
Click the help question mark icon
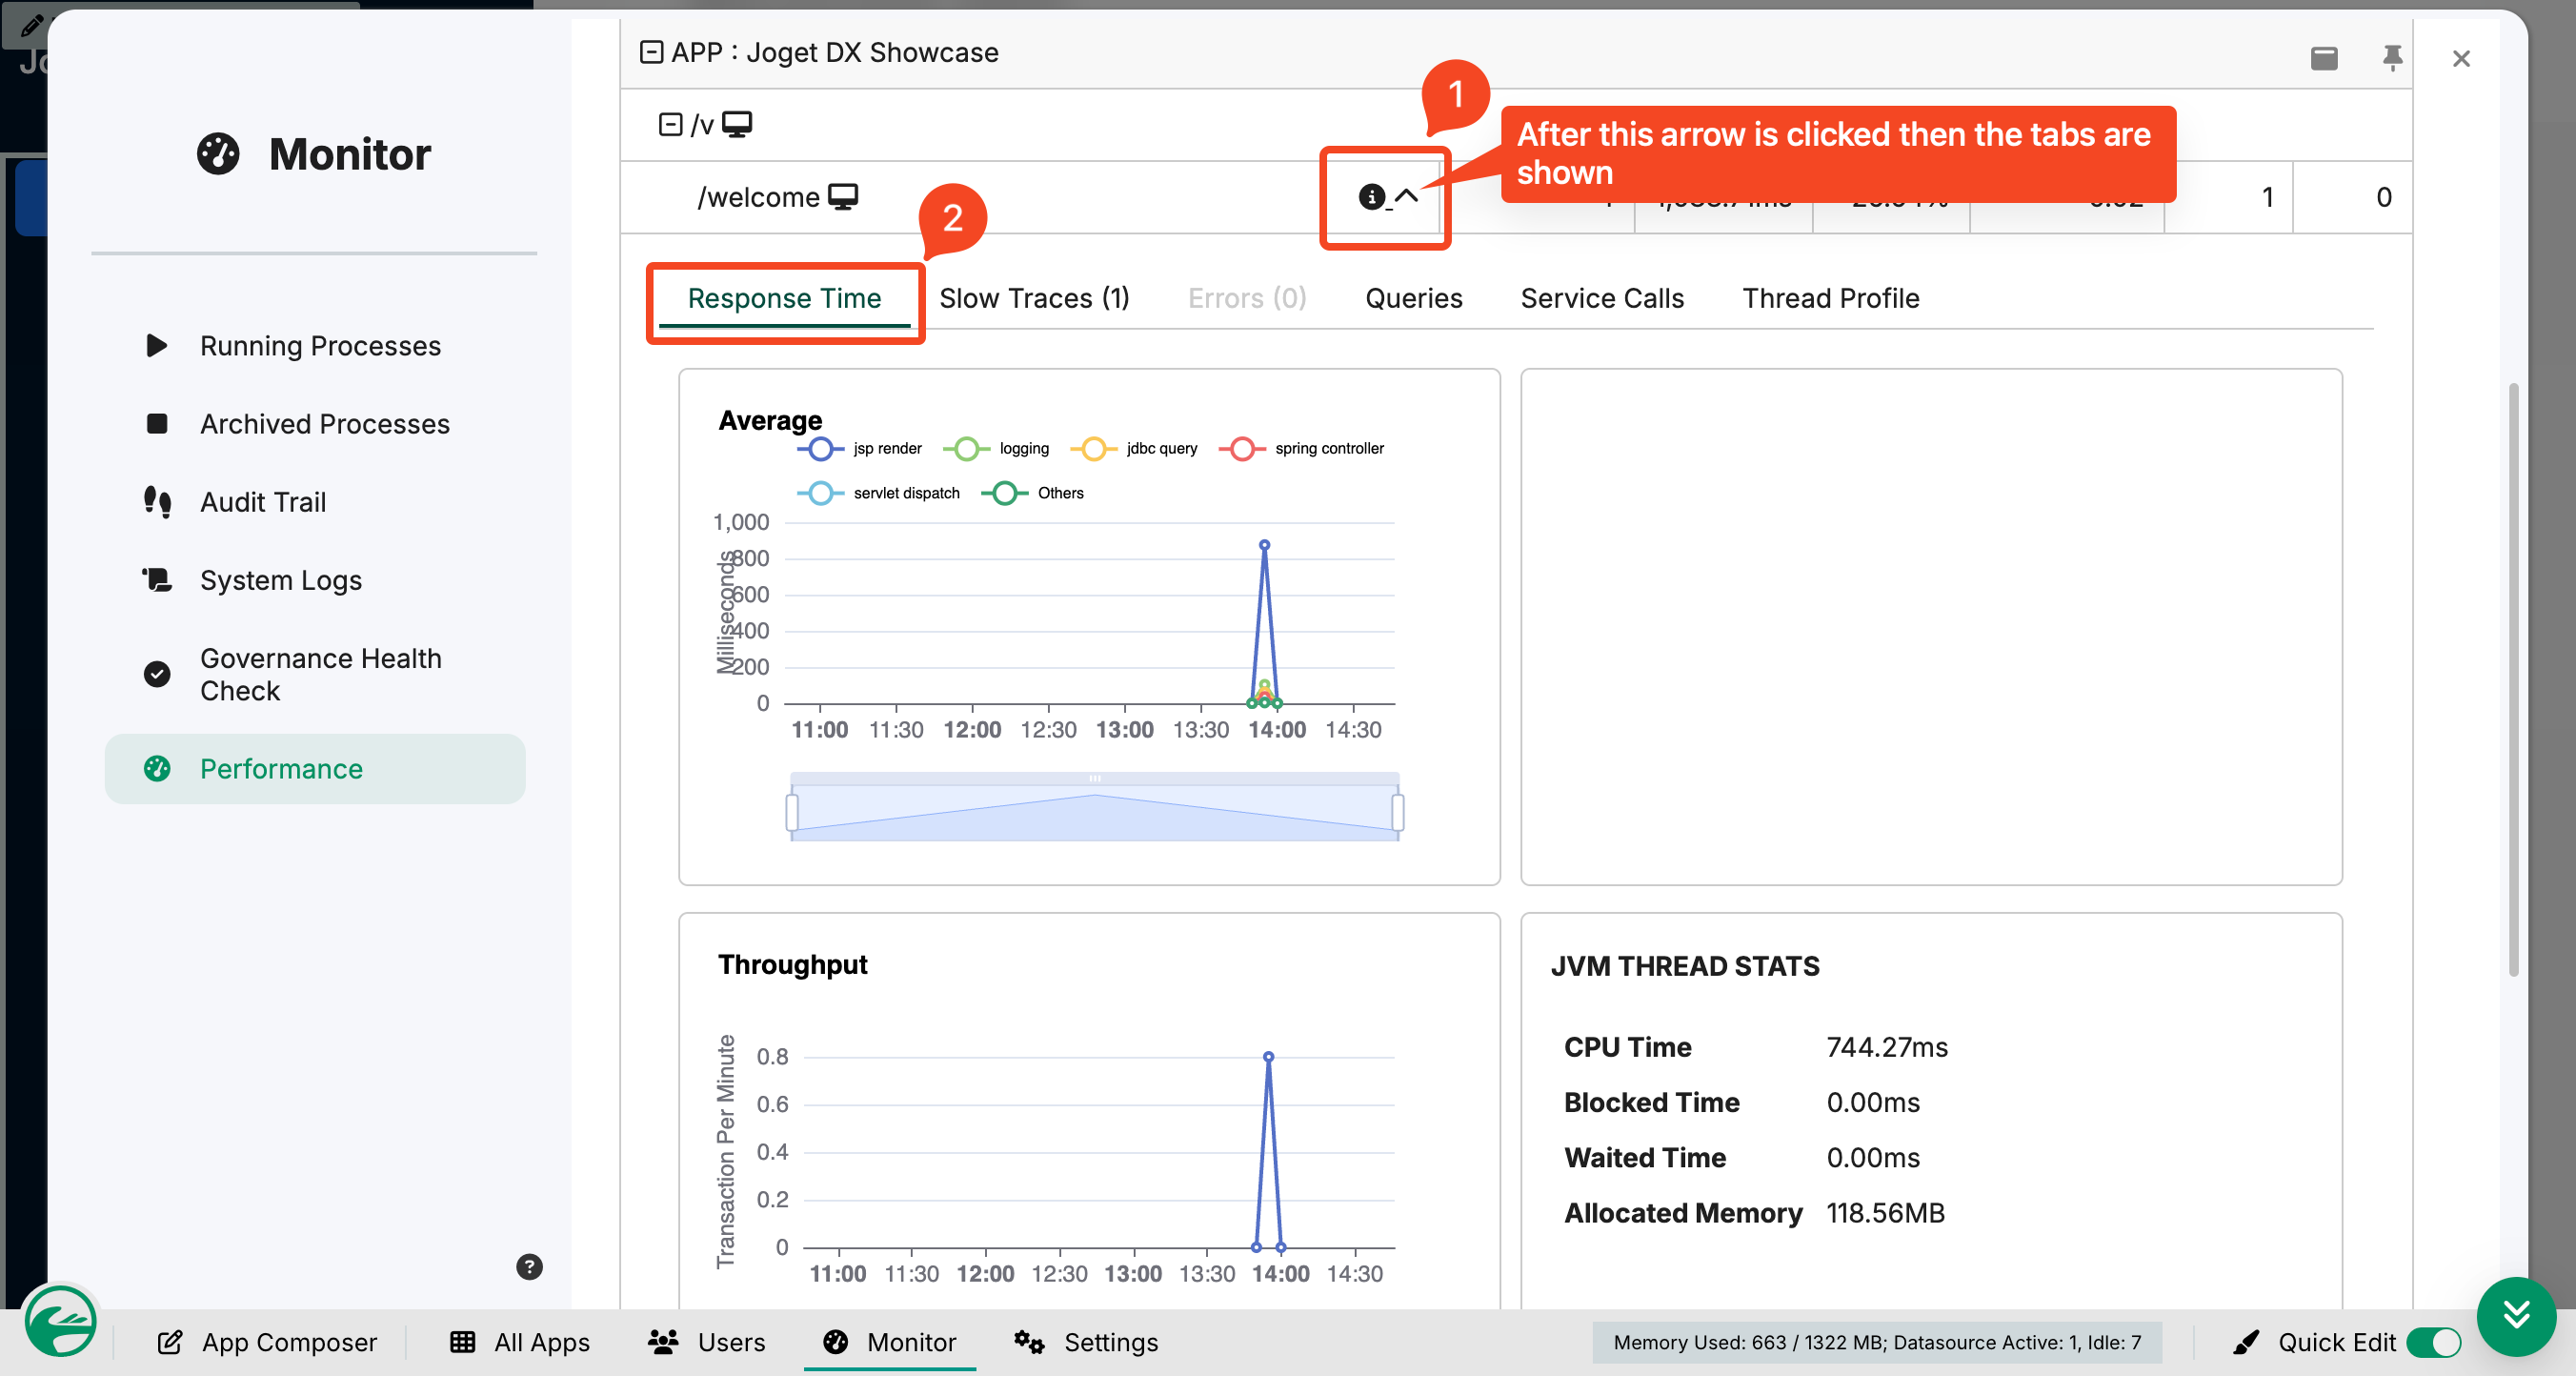coord(529,1267)
